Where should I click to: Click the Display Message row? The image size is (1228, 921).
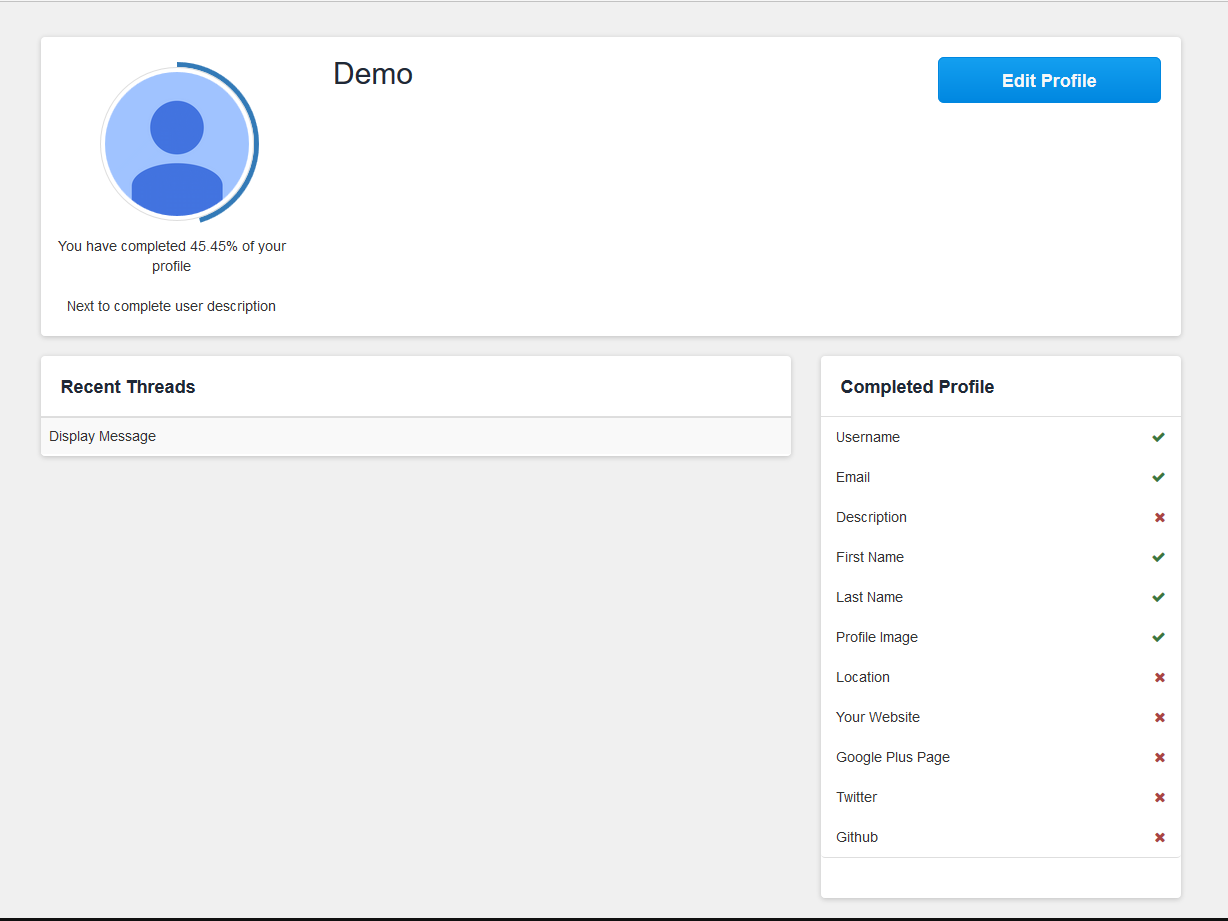pyautogui.click(x=416, y=436)
